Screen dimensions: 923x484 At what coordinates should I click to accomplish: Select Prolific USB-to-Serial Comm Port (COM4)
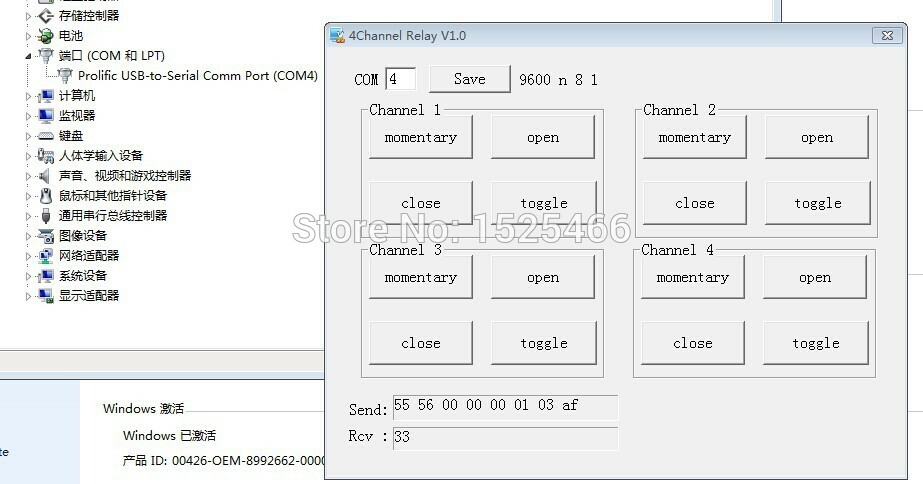tap(198, 76)
